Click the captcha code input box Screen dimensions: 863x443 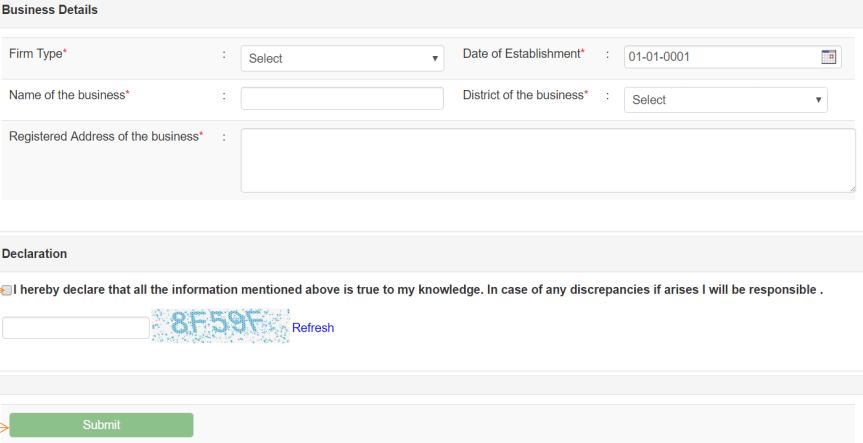[x=76, y=328]
